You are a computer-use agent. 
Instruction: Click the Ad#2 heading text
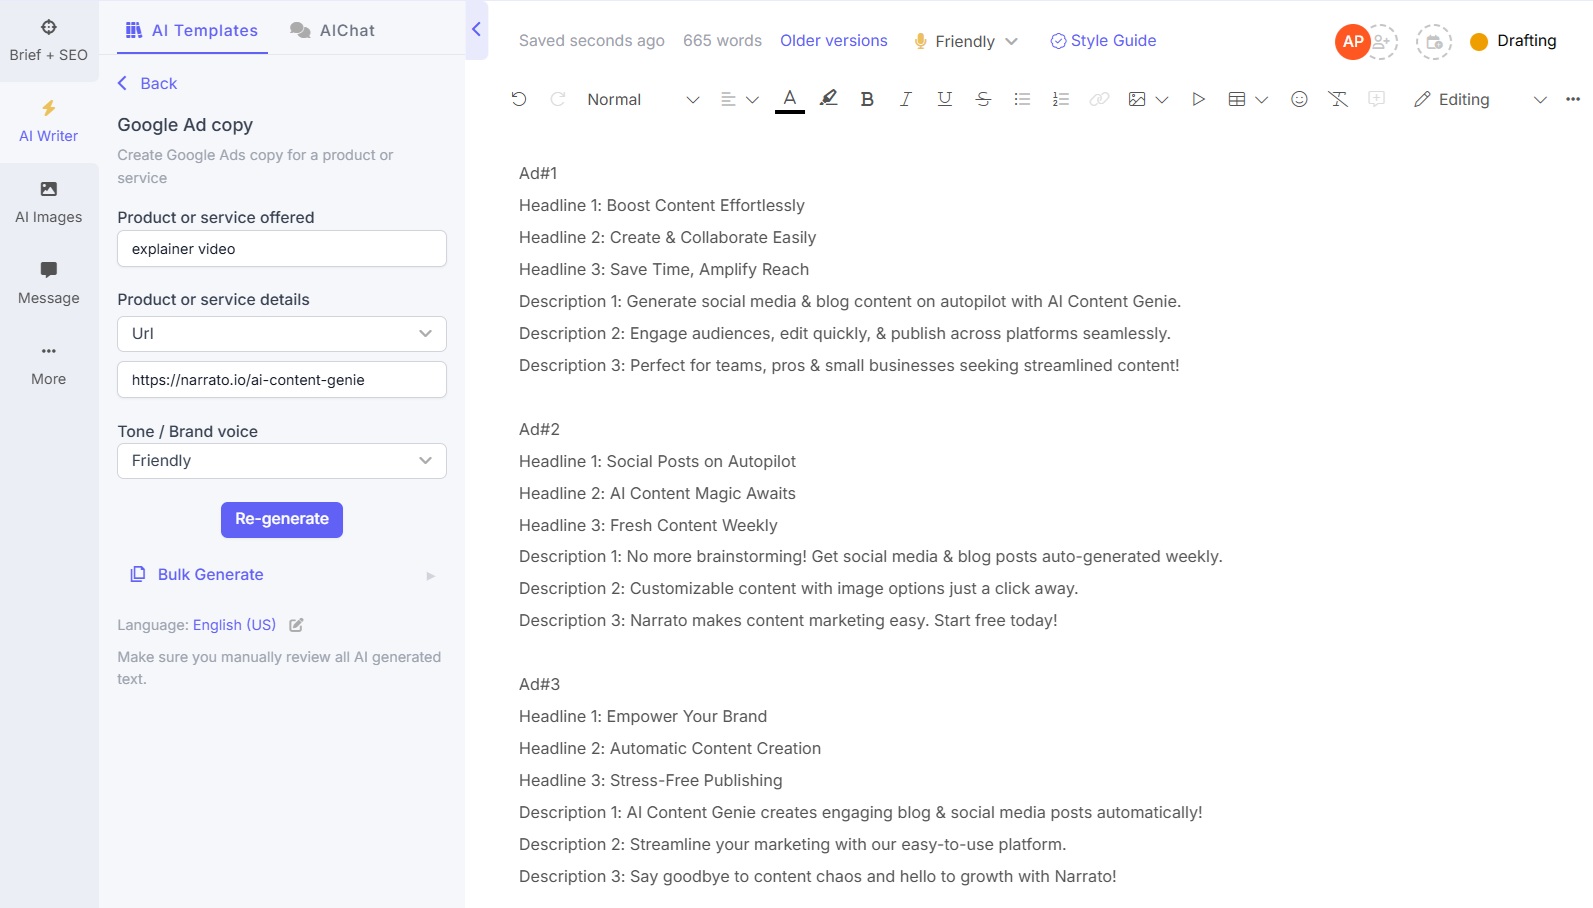pos(539,429)
